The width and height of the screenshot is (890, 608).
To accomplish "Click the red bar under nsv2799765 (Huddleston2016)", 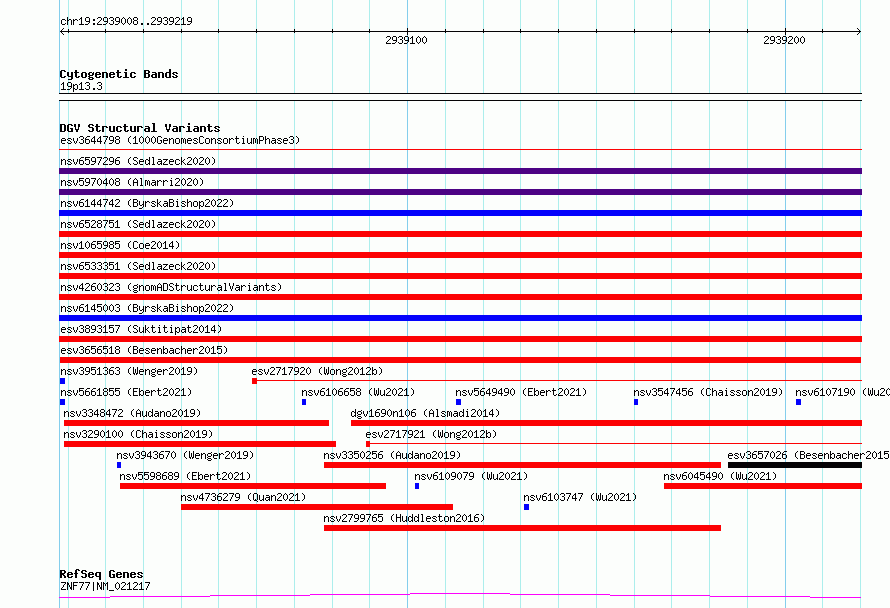I will point(522,528).
